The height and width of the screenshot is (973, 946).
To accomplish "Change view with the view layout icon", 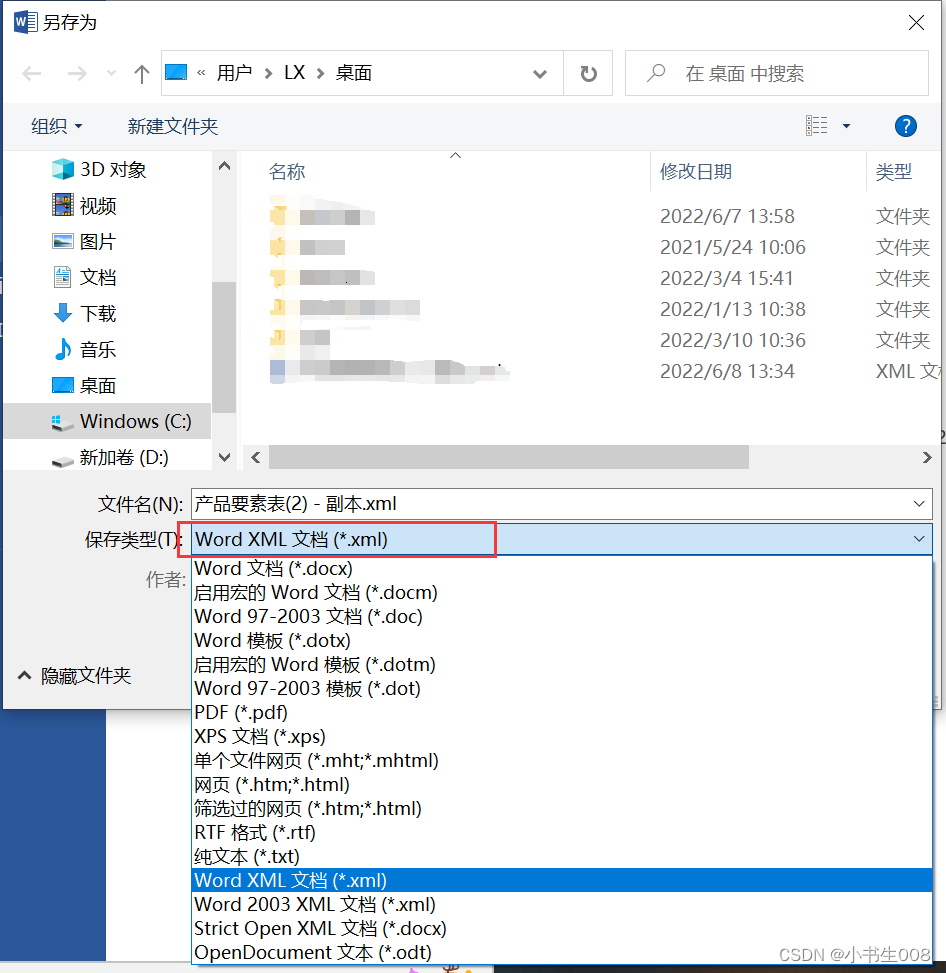I will coord(817,126).
